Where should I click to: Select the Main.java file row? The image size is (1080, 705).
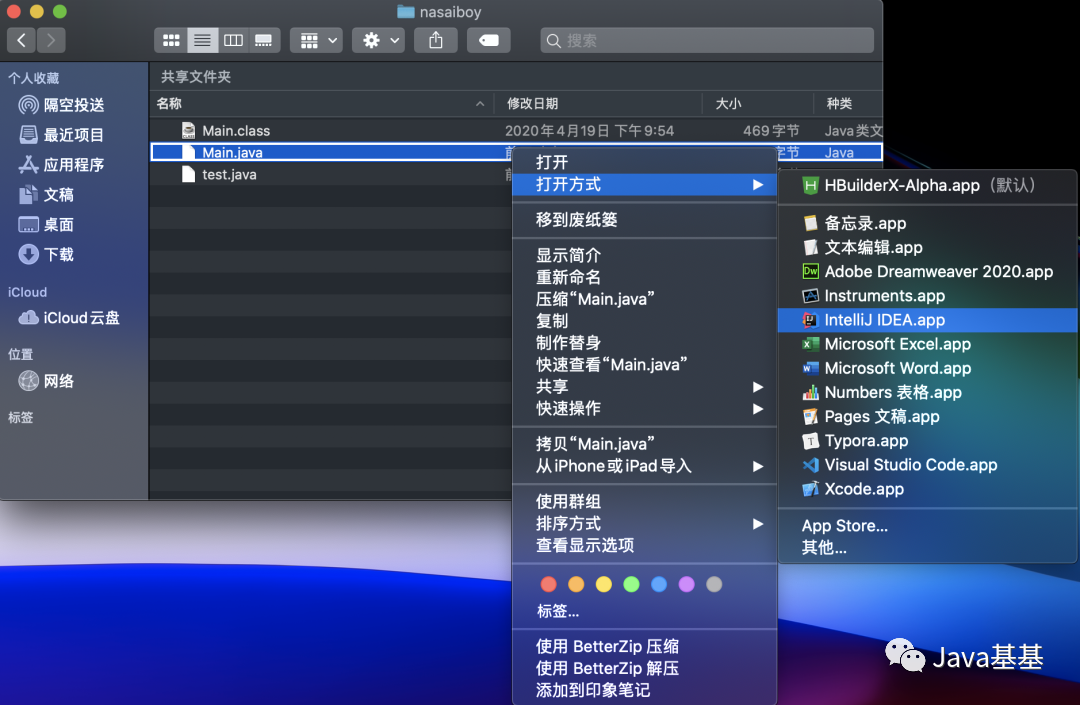tap(516, 153)
